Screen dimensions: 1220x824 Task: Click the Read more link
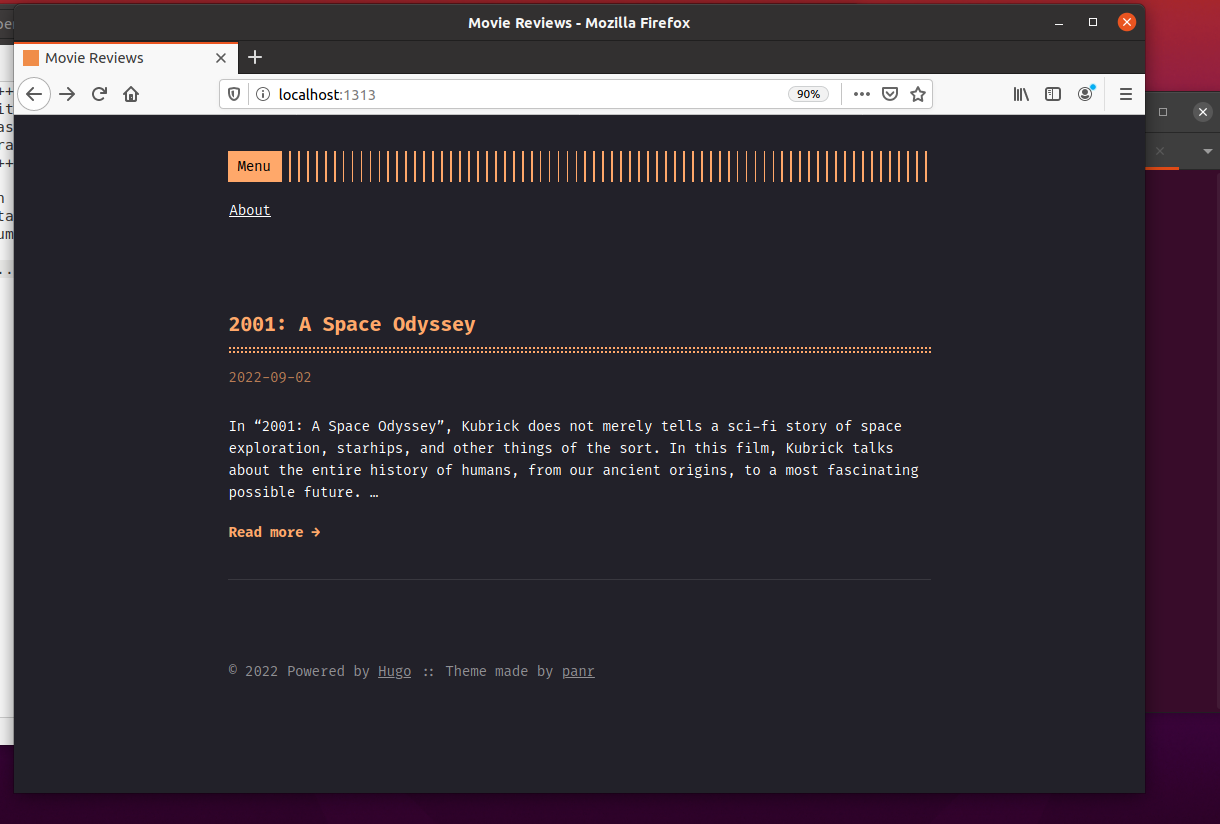(x=275, y=532)
